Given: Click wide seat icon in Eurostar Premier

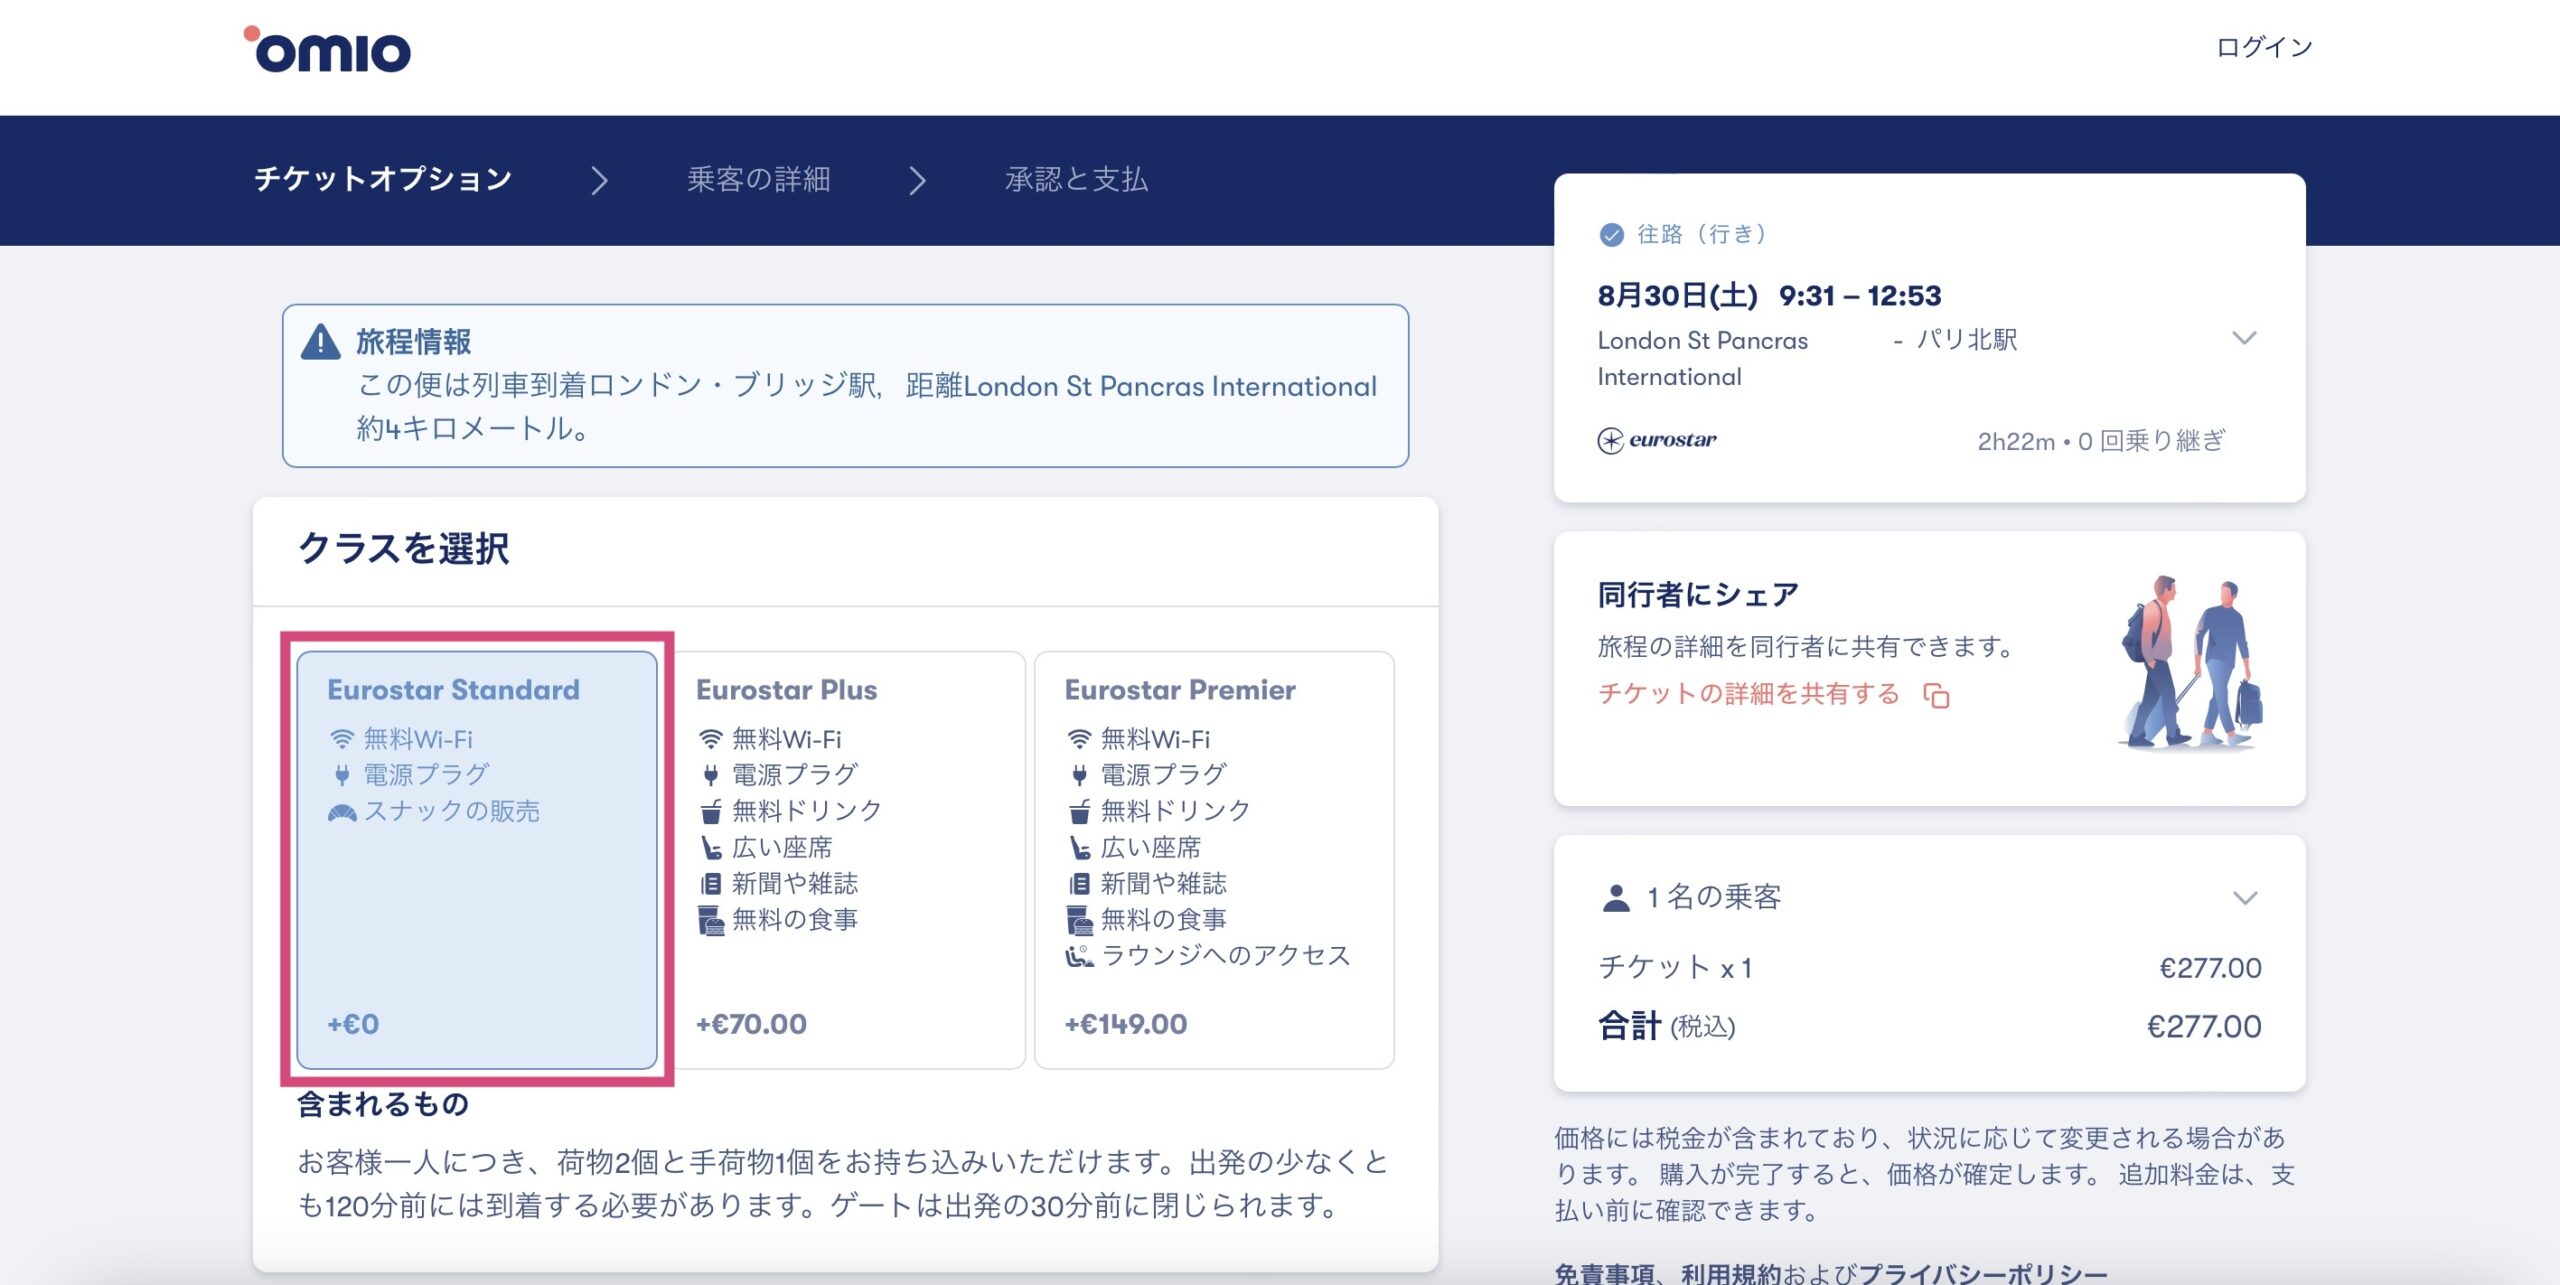Looking at the screenshot, I should [1079, 847].
